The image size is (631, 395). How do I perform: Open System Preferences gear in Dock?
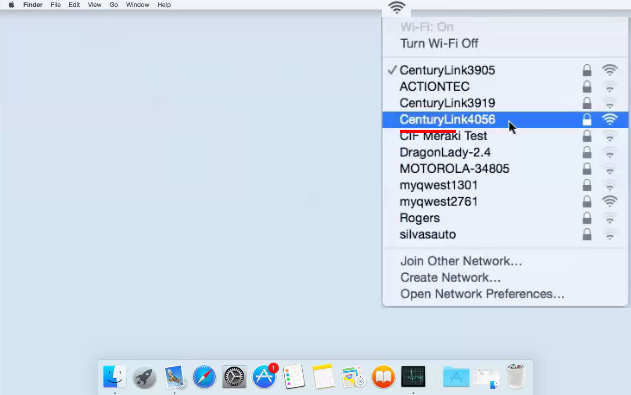[x=234, y=377]
